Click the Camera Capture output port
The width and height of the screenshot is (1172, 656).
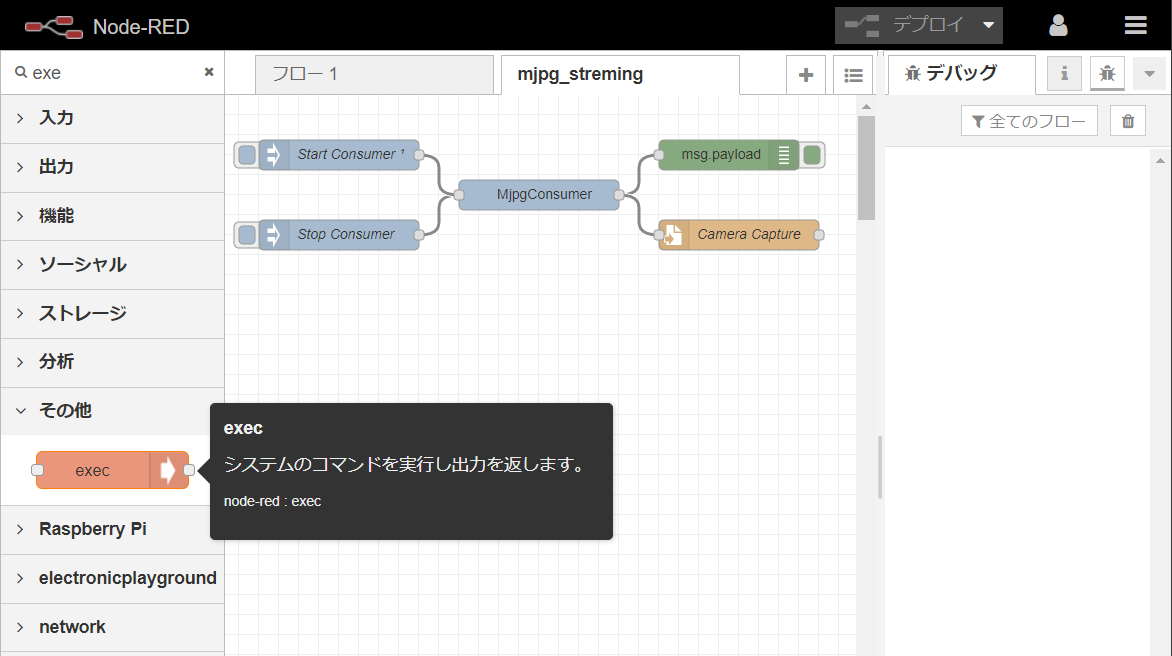coord(819,235)
